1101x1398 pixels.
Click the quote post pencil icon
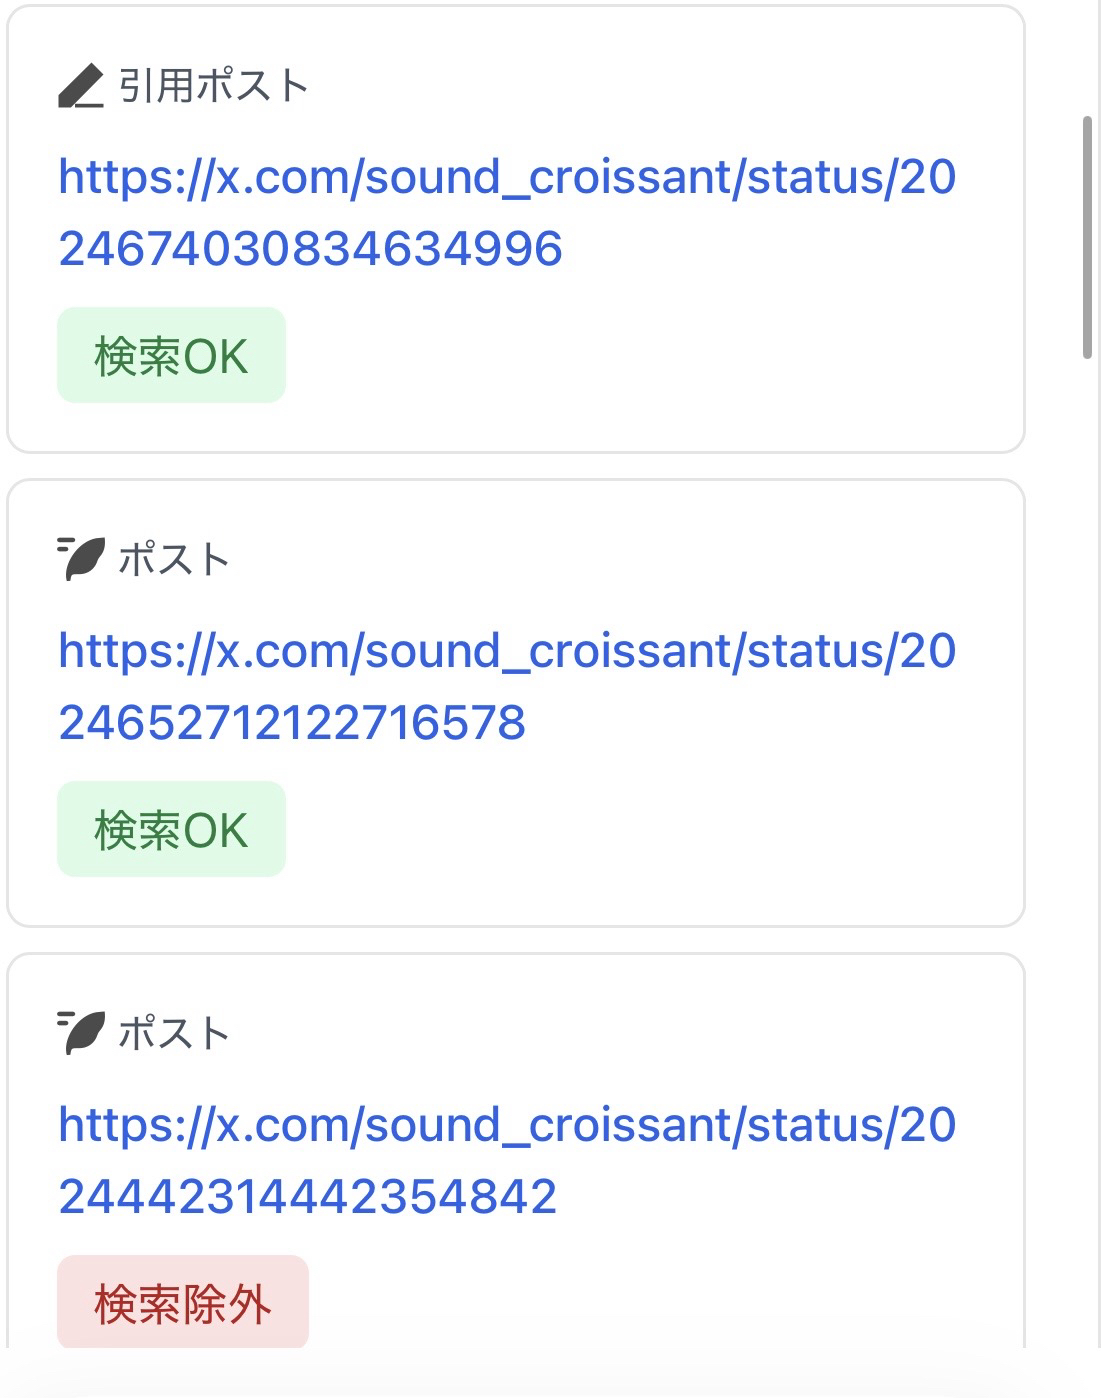(x=81, y=86)
